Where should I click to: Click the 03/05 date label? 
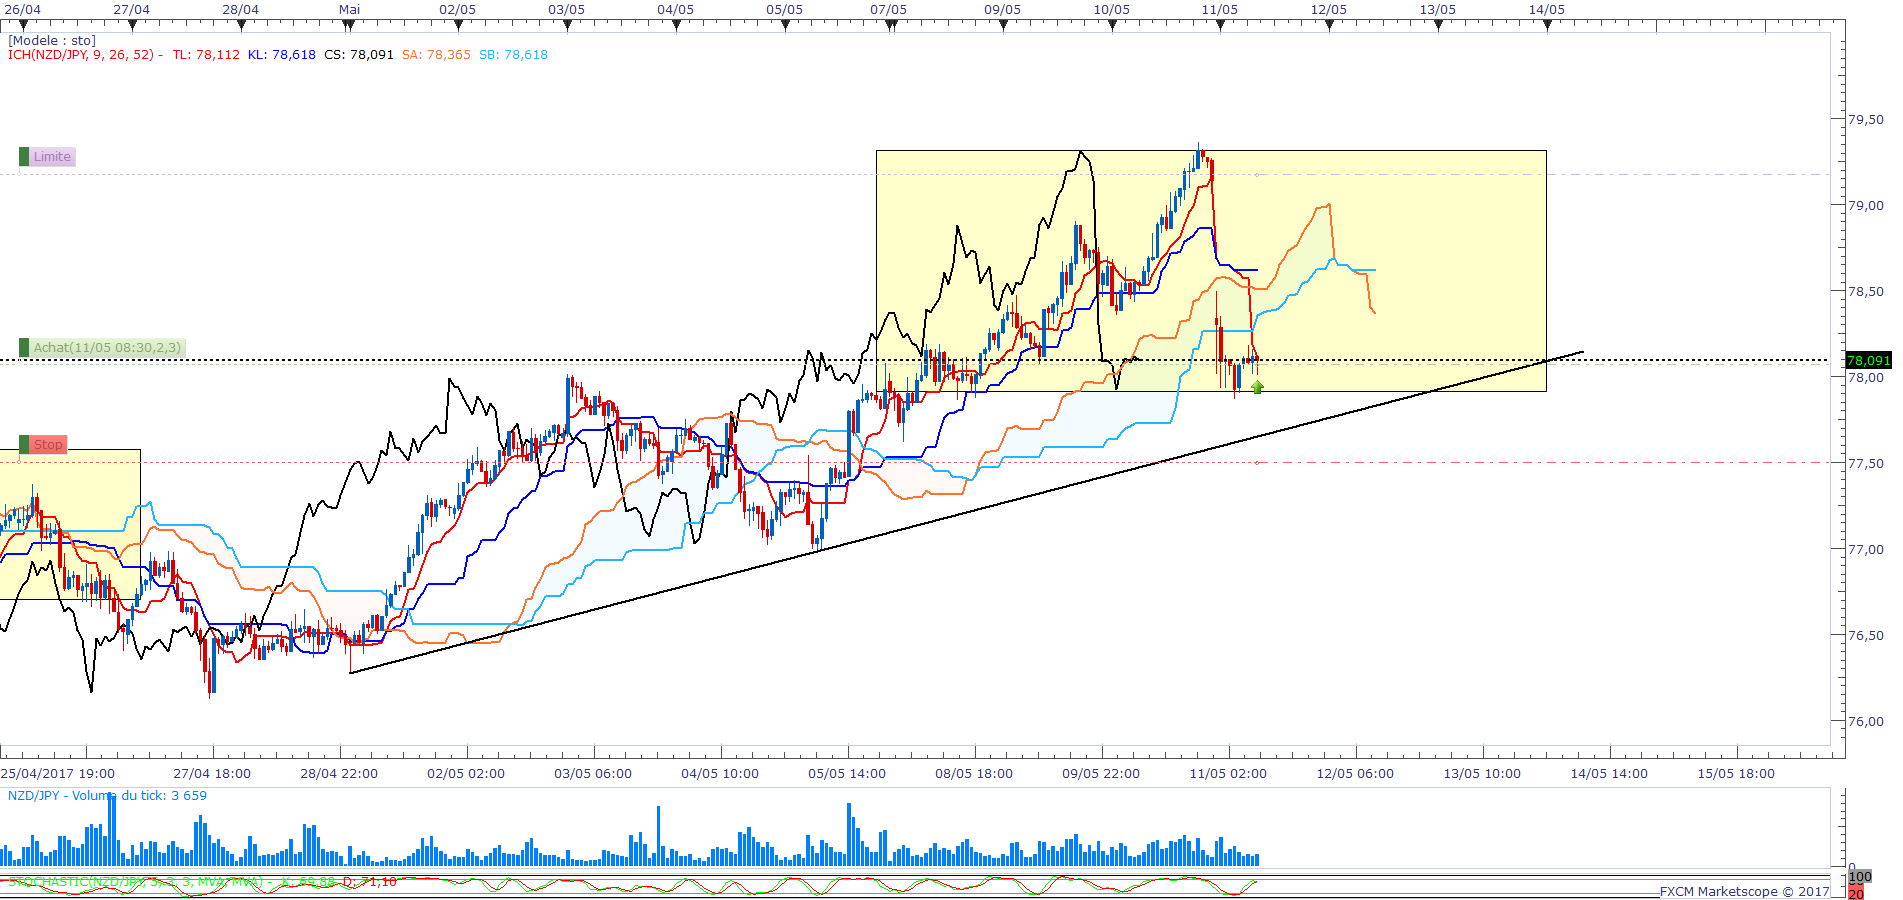(567, 10)
